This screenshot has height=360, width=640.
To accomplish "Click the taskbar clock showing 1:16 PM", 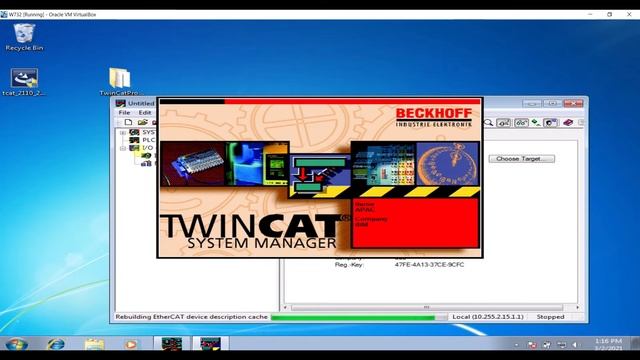I will point(608,344).
